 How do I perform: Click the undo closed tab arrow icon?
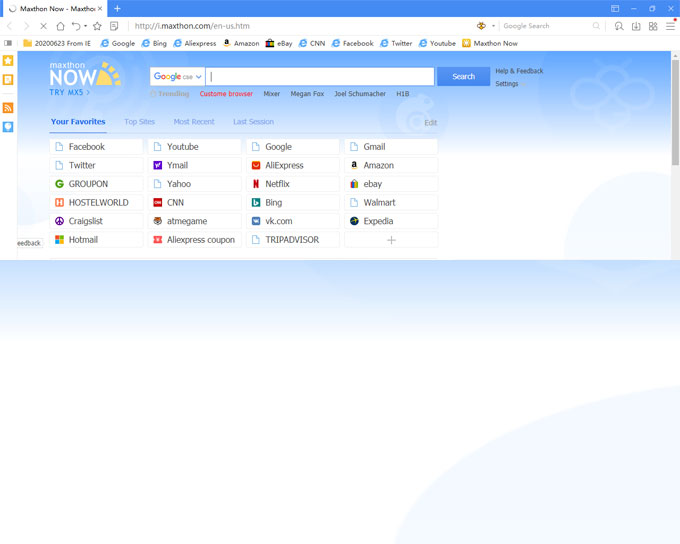[x=76, y=26]
